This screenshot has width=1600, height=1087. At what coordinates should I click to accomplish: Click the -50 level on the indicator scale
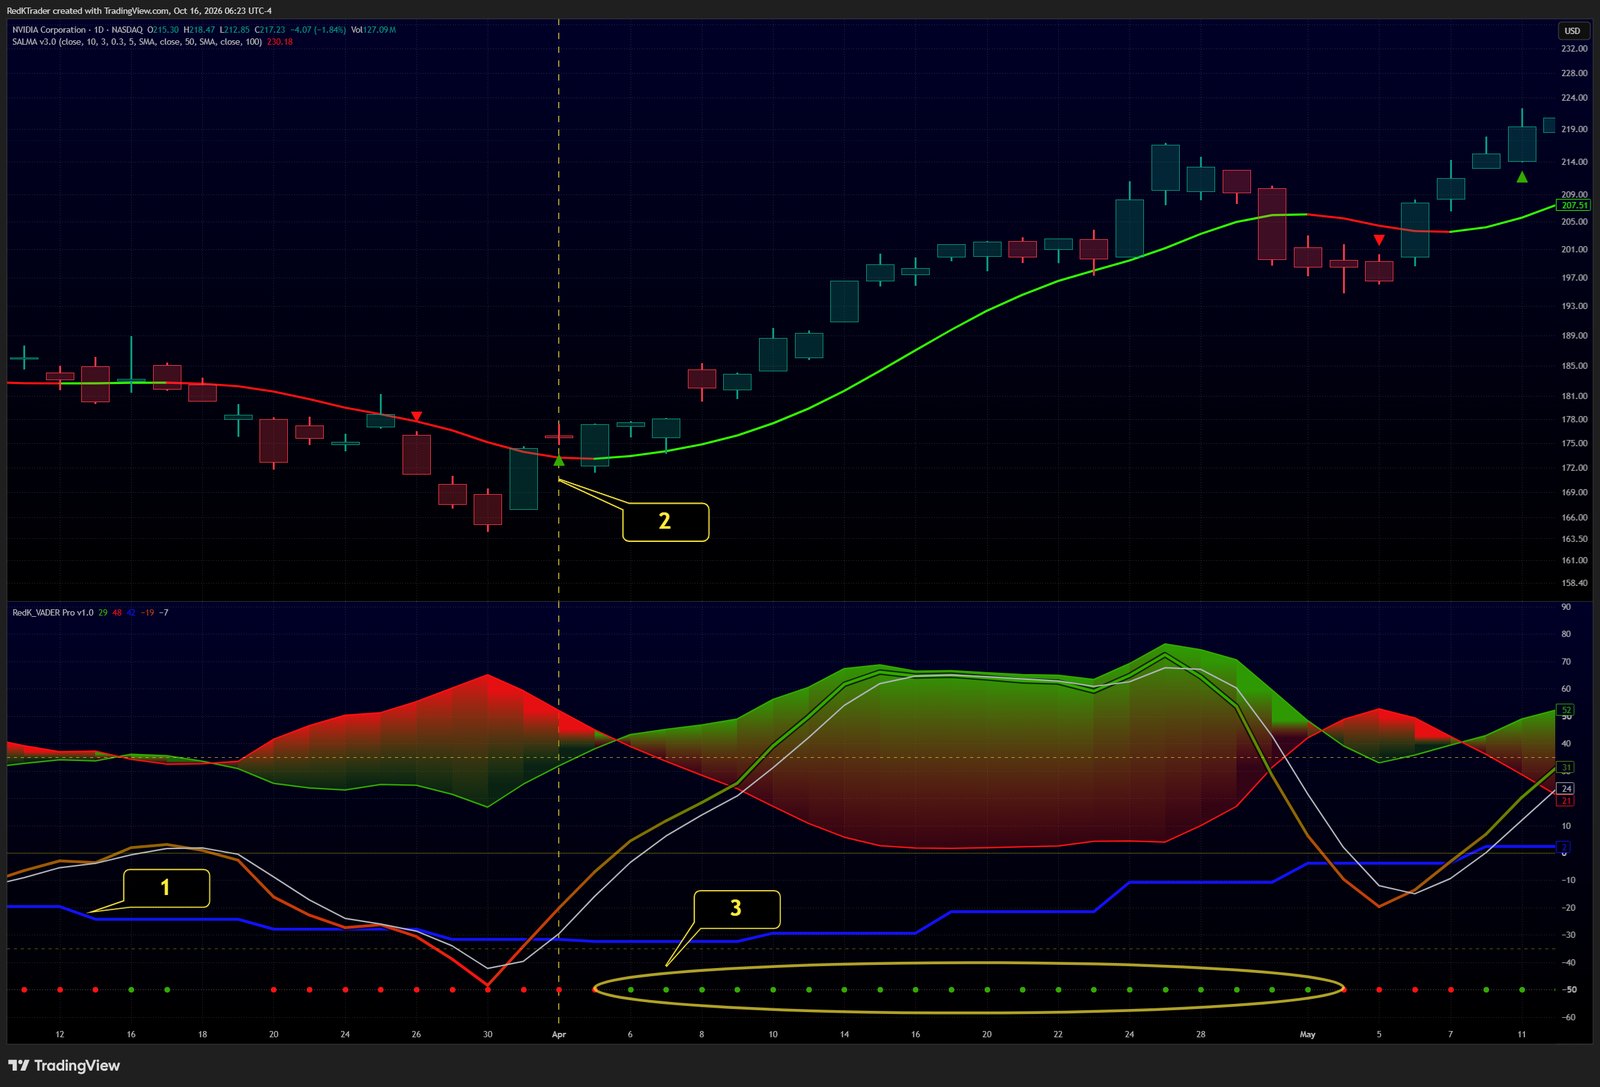pos(1569,990)
